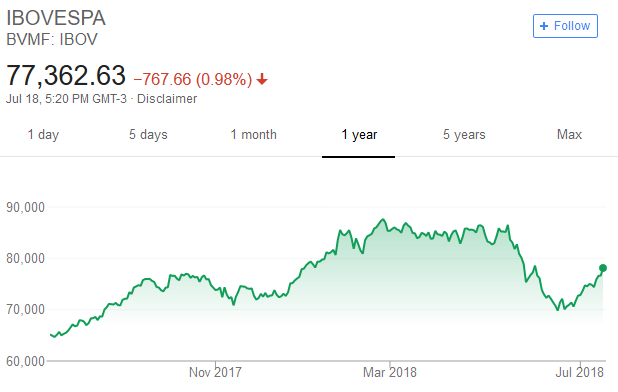Select the 1 day tab
The height and width of the screenshot is (392, 618).
tap(43, 135)
